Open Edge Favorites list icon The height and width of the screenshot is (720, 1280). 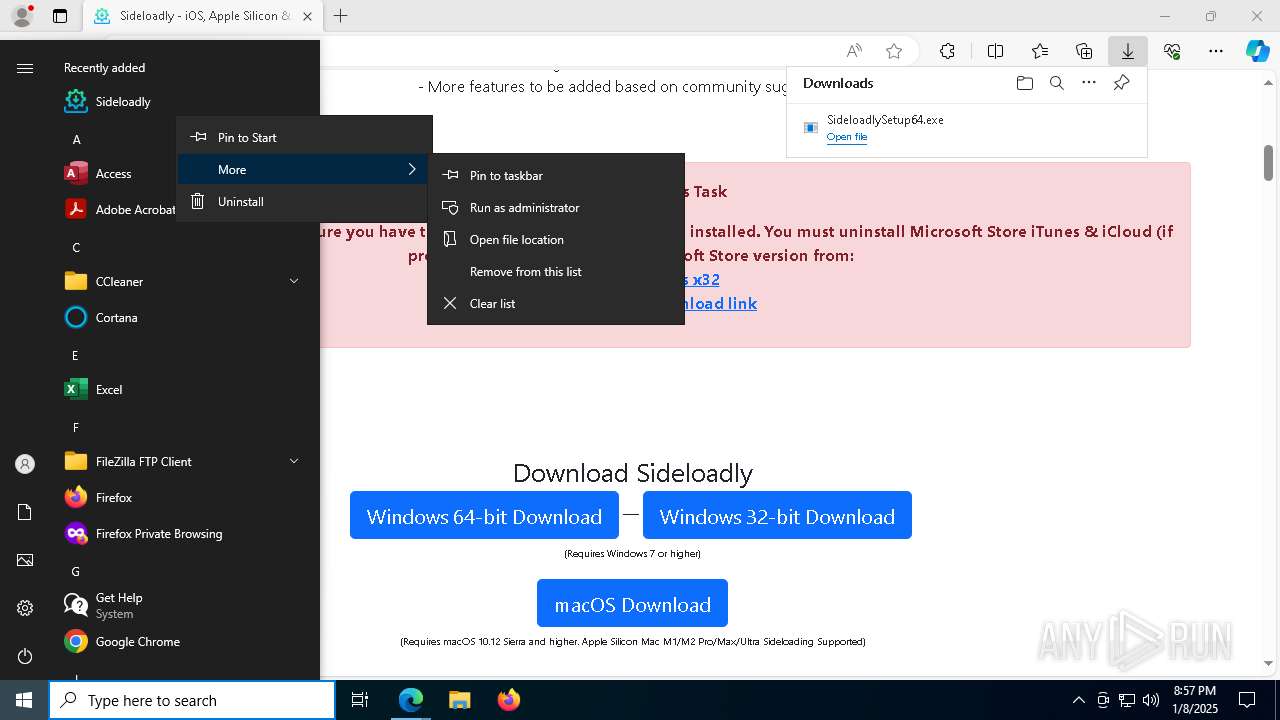coord(1040,51)
